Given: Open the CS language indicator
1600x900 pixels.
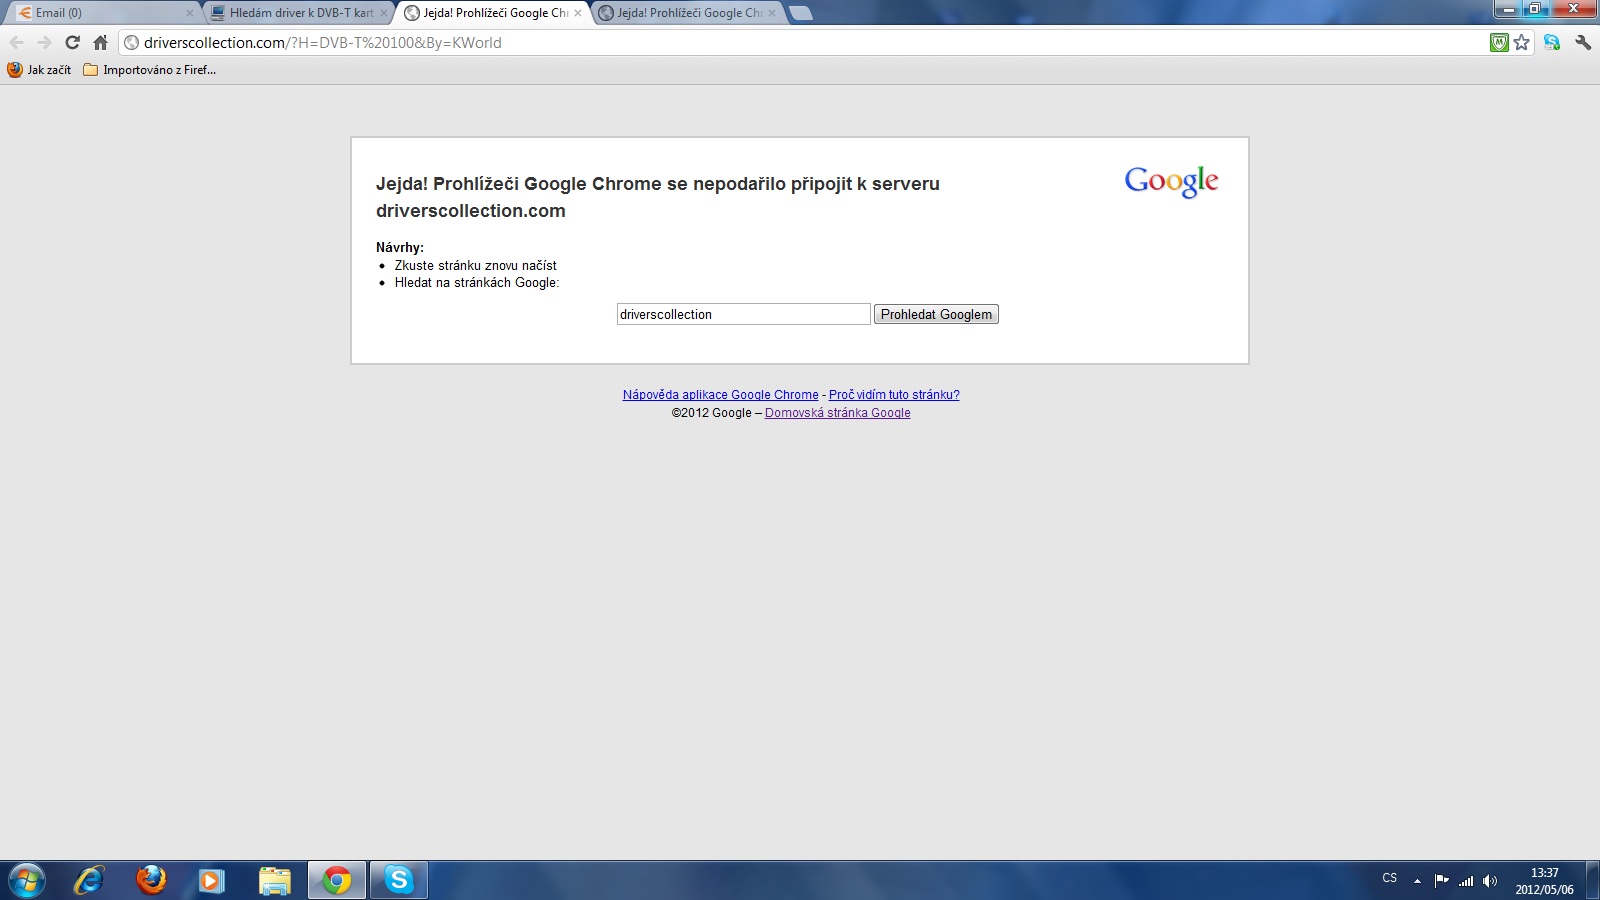Looking at the screenshot, I should click(1389, 878).
